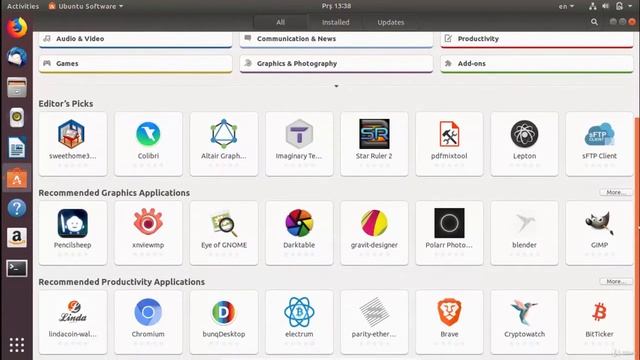The image size is (640, 360).
Task: Open the BitTicker app tile
Action: tap(600, 322)
